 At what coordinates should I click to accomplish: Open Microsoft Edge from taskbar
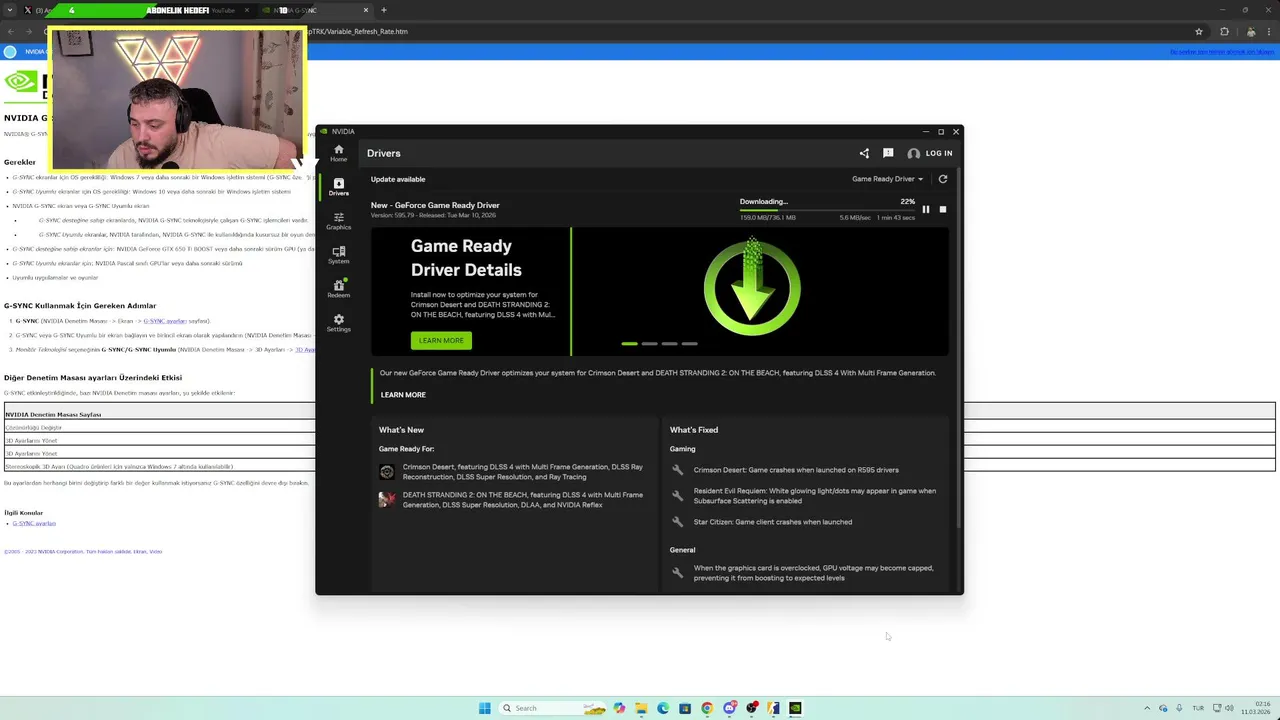pyautogui.click(x=663, y=708)
